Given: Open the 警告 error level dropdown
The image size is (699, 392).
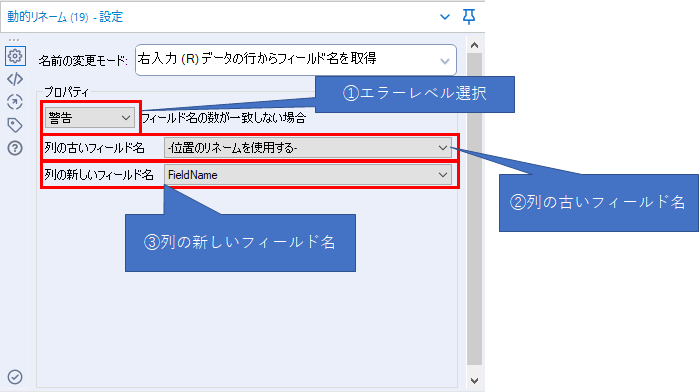Looking at the screenshot, I should pos(90,118).
